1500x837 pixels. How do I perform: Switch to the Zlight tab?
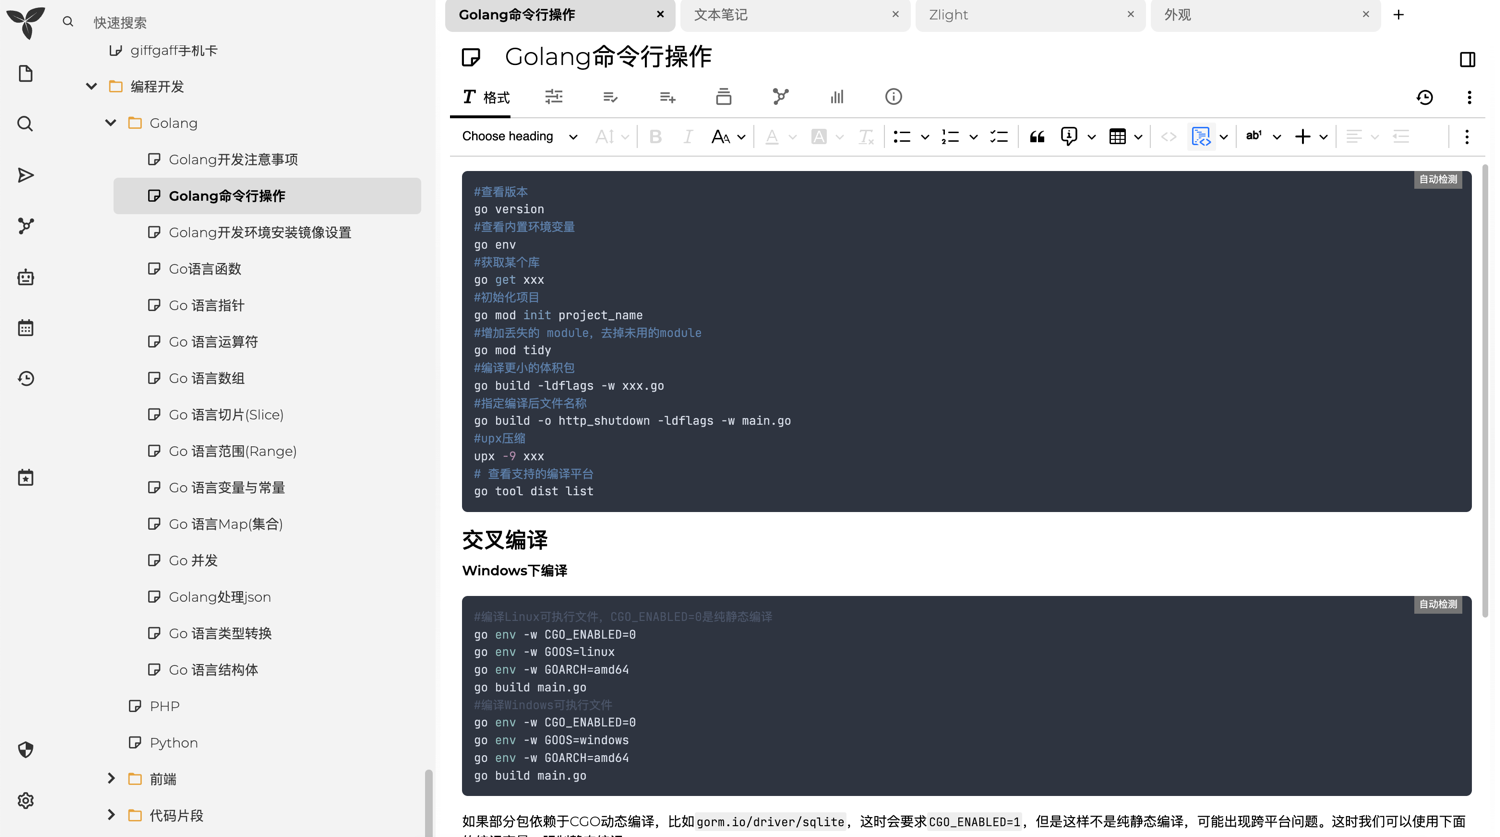point(1030,15)
